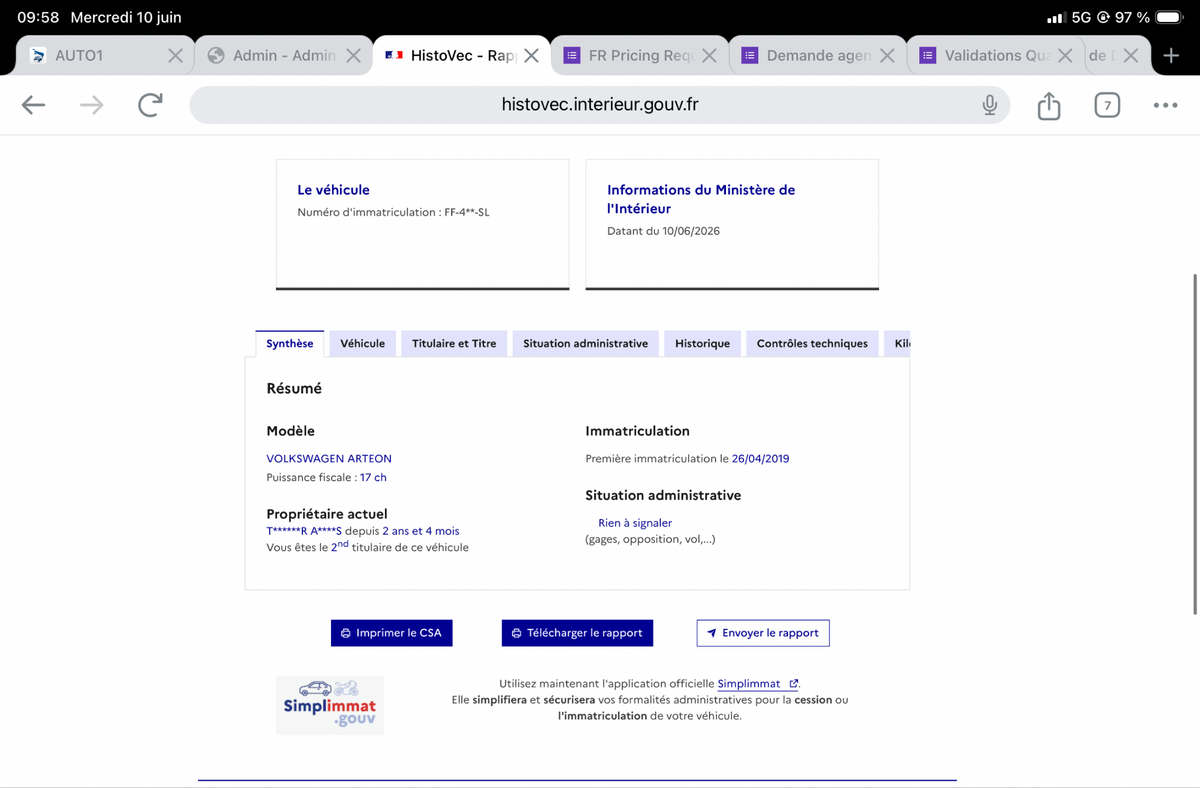
Task: Open the tab overview showing 7 tabs
Action: click(1107, 105)
